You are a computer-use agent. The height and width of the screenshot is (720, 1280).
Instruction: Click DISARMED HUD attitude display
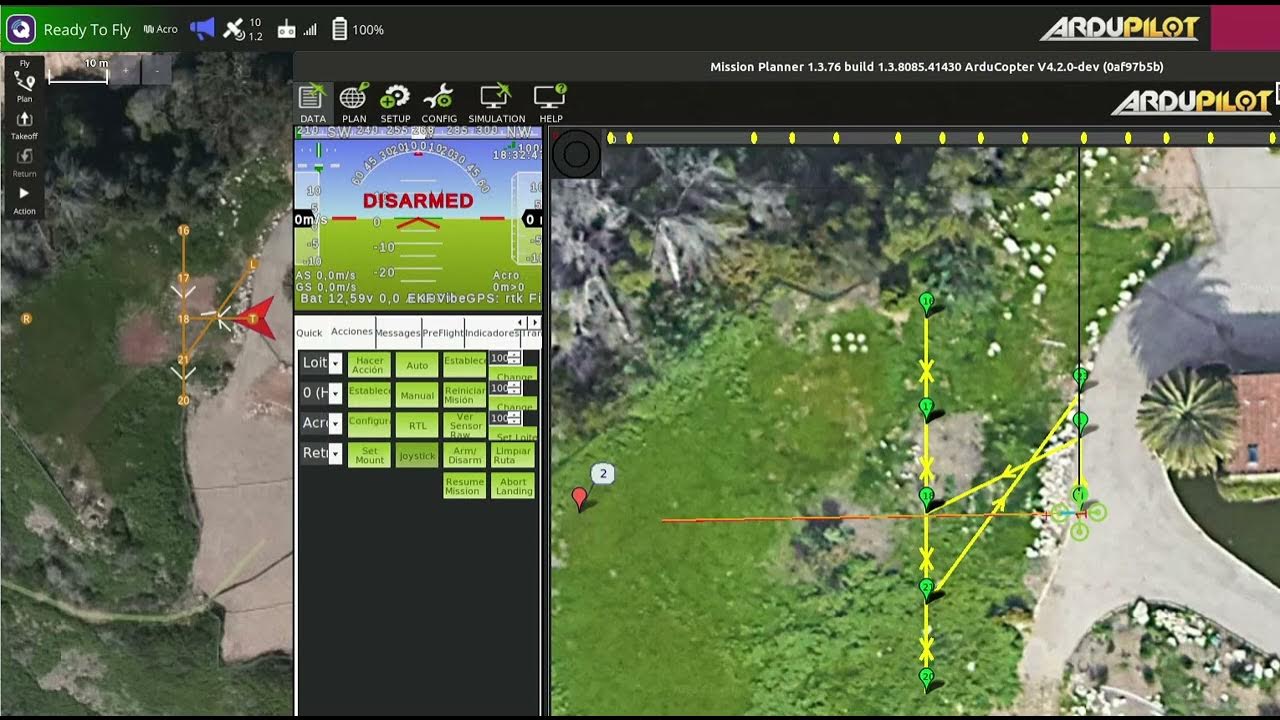point(418,216)
